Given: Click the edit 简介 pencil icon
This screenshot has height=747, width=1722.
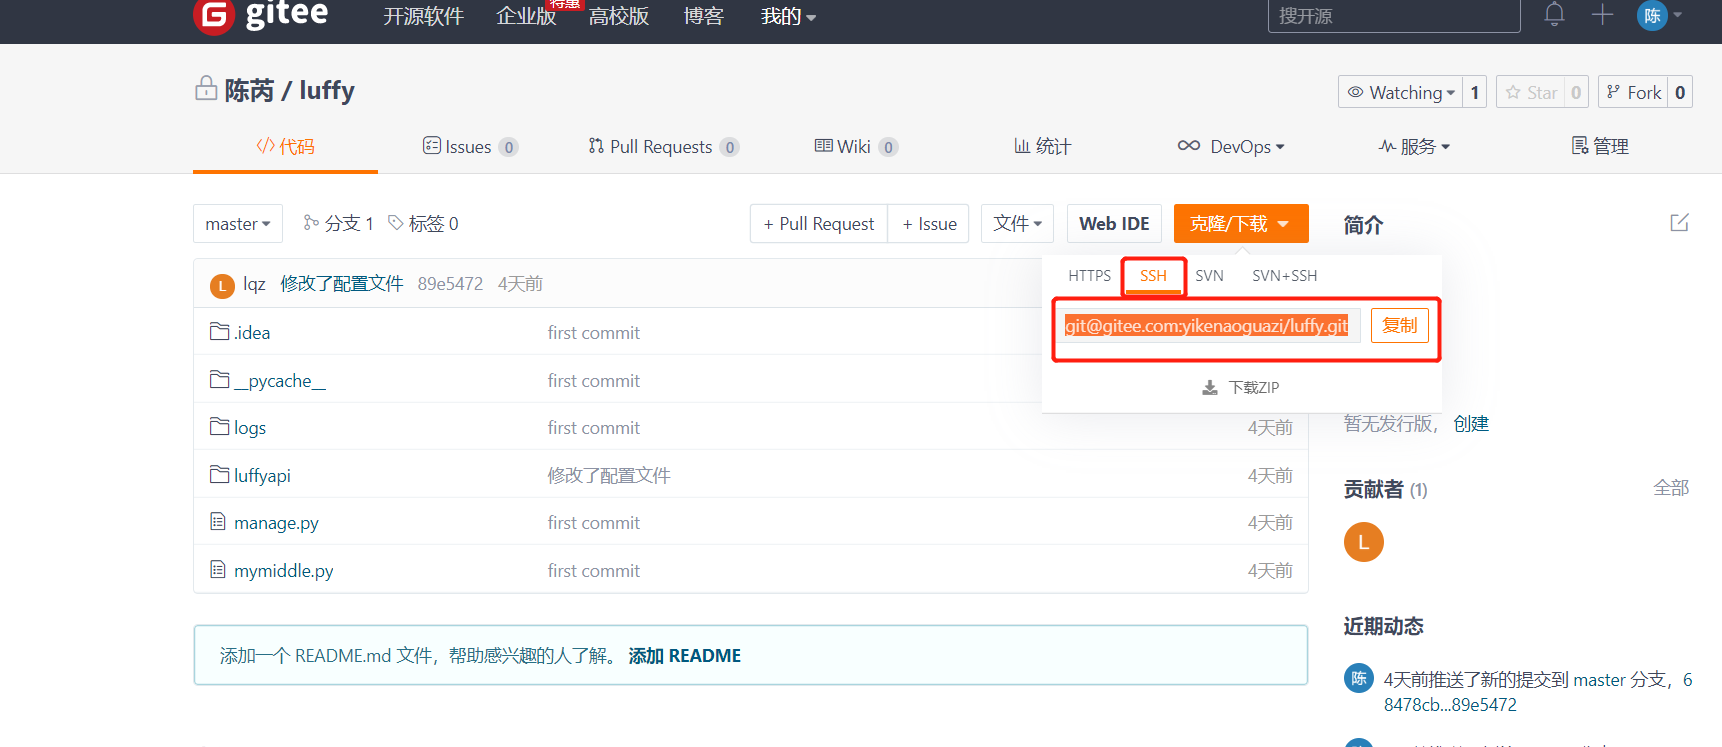Looking at the screenshot, I should point(1679,222).
